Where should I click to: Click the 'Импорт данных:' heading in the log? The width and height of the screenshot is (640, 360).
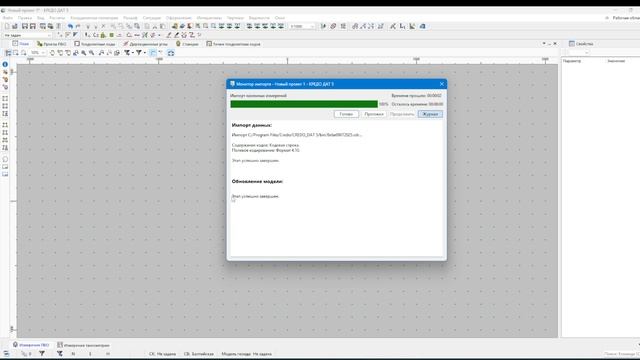coord(252,125)
